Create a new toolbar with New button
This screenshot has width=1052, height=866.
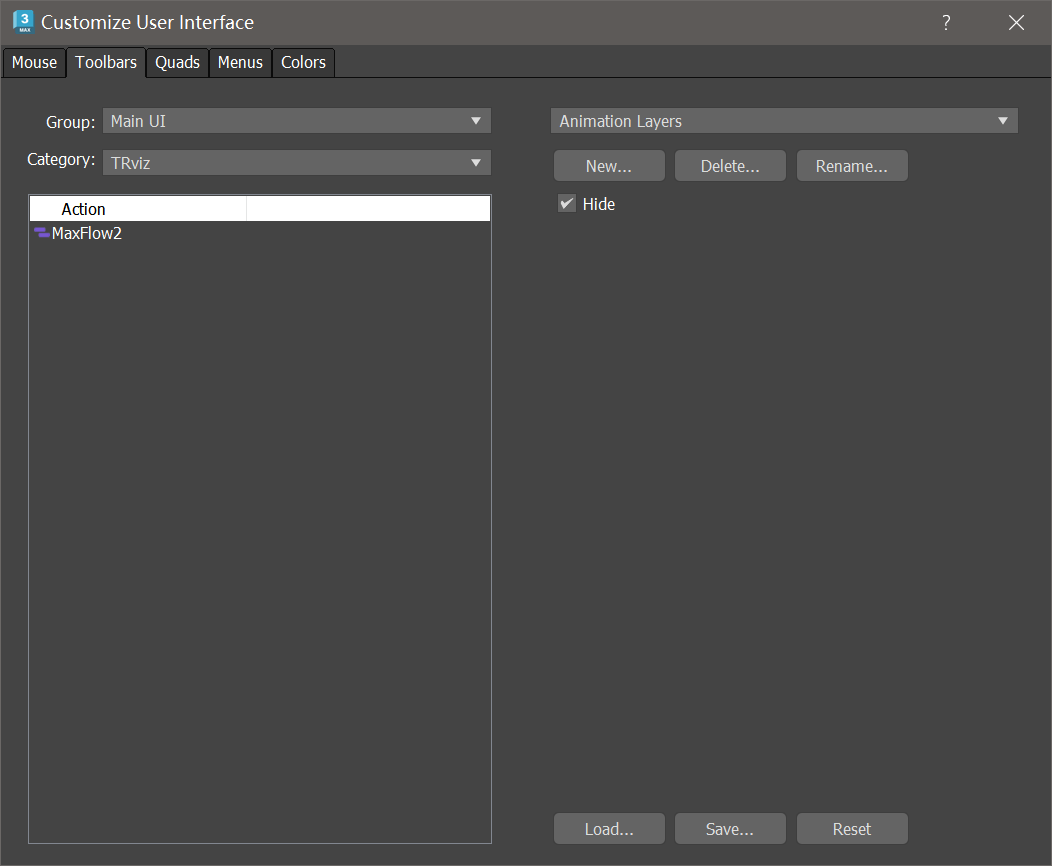click(x=609, y=165)
